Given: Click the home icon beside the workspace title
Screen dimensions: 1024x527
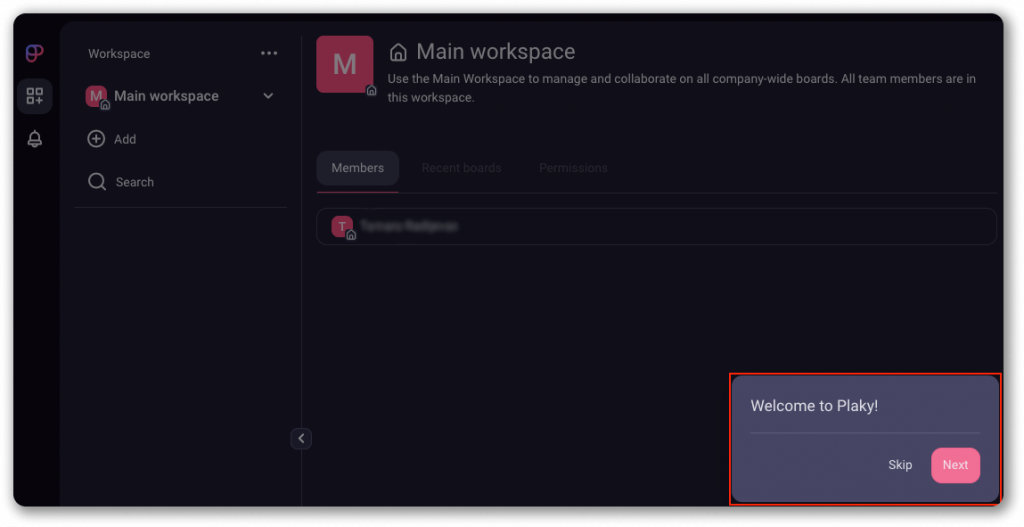Looking at the screenshot, I should (x=398, y=52).
